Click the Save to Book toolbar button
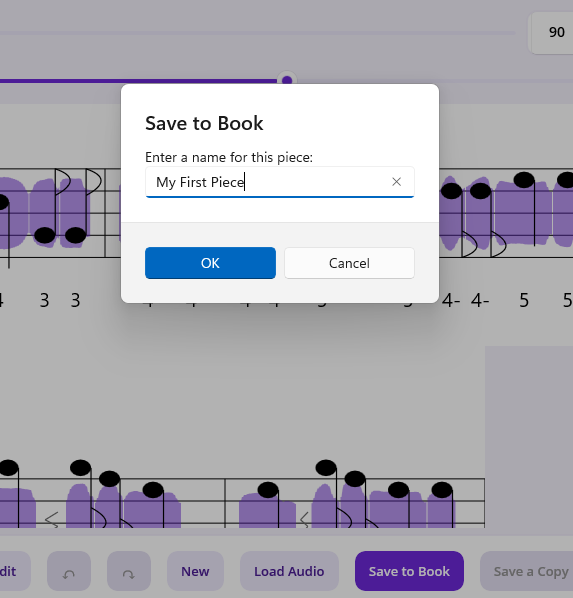Viewport: 573px width, 598px height. (409, 571)
